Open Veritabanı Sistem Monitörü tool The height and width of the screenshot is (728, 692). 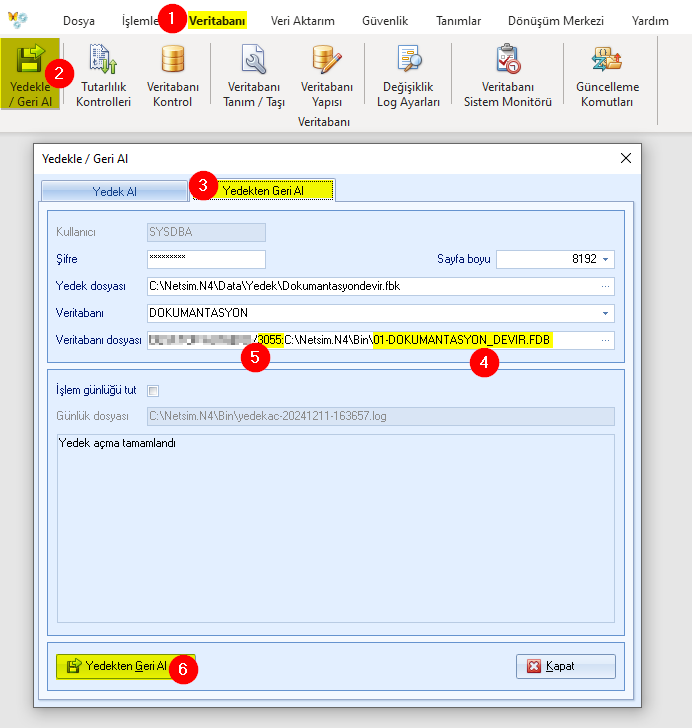point(508,76)
